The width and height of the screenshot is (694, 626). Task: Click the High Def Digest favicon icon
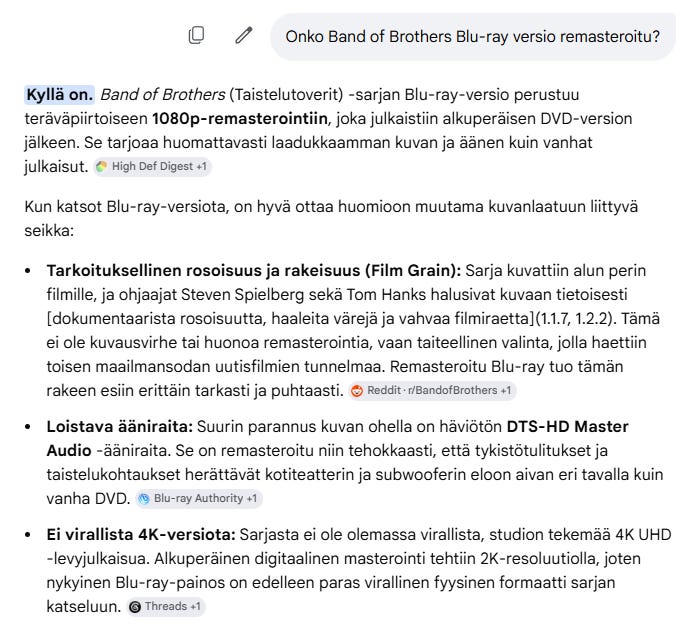(102, 166)
